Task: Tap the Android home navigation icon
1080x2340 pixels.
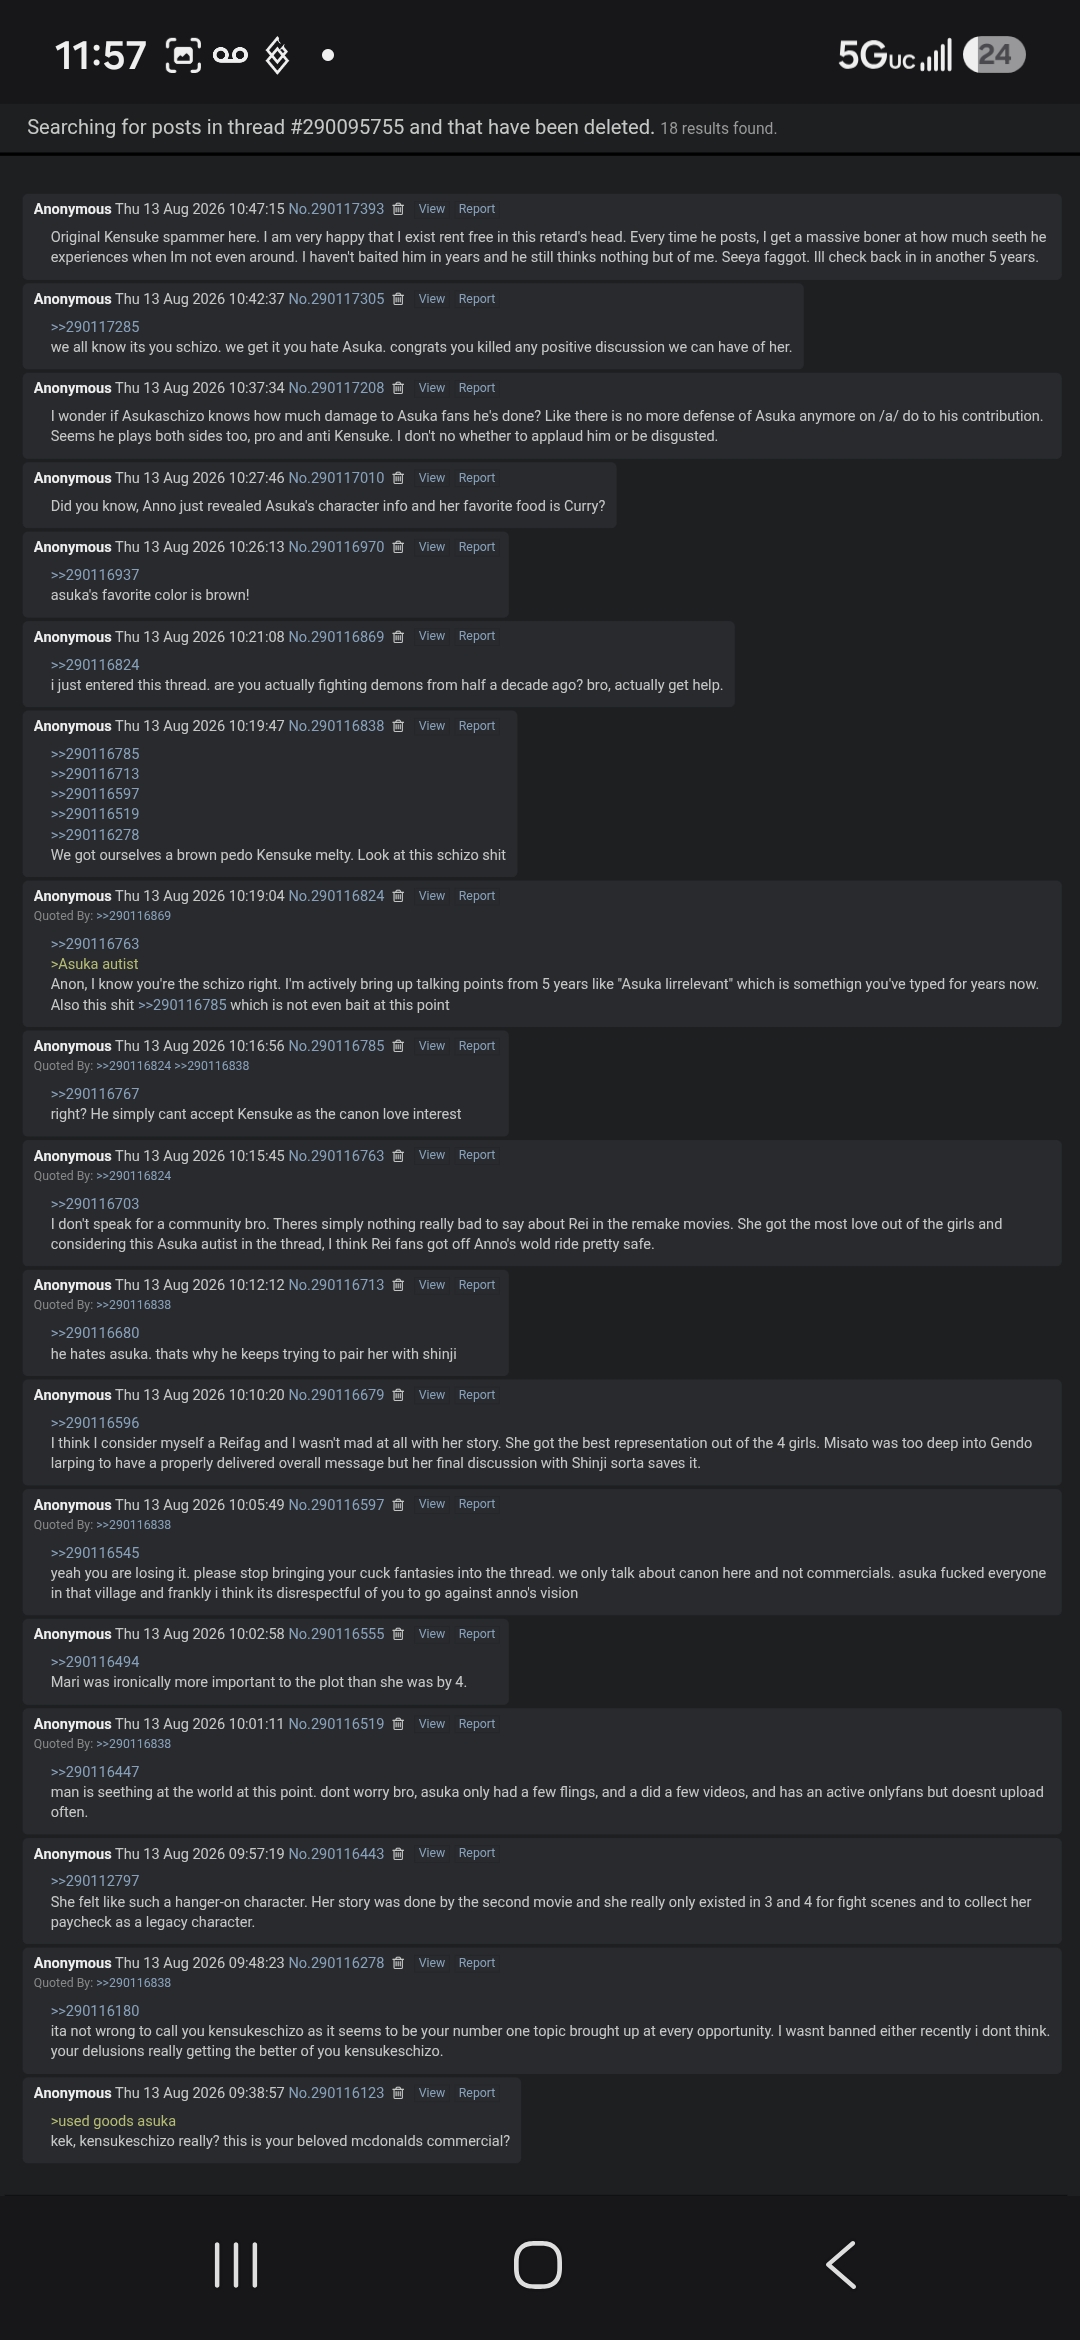Action: click(x=538, y=2264)
